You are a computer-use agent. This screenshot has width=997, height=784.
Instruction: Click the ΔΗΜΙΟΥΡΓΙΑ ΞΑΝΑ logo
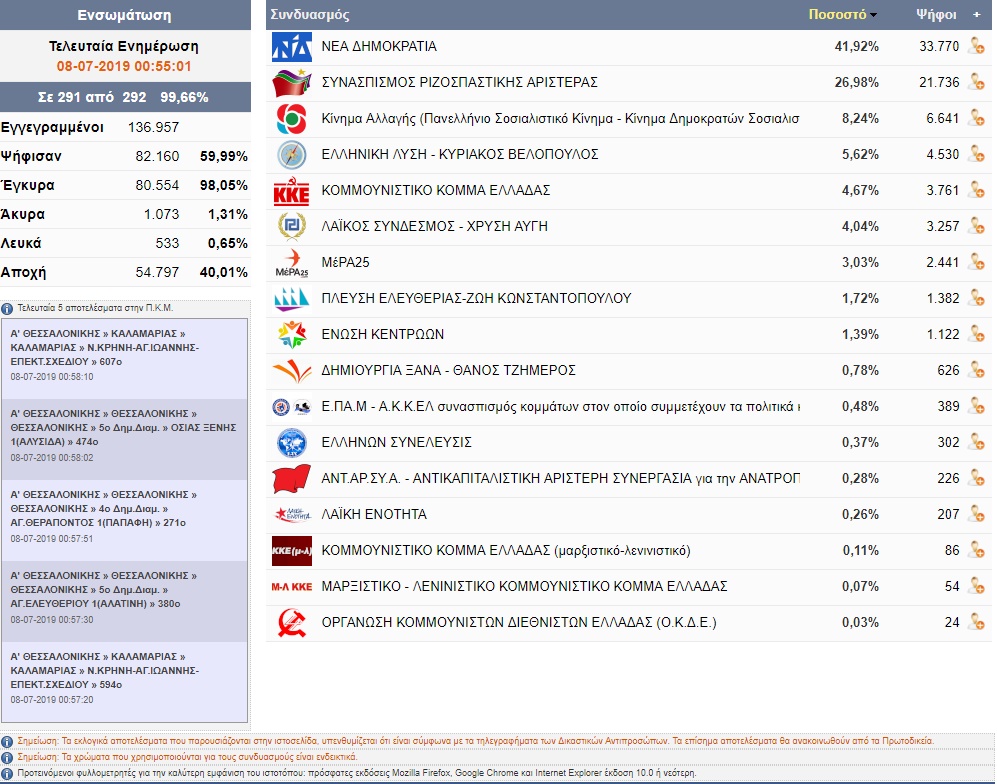click(x=292, y=371)
